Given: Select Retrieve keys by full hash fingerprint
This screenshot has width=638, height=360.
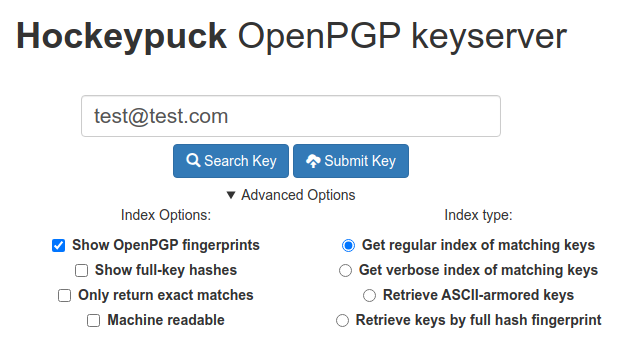Looking at the screenshot, I should (342, 321).
